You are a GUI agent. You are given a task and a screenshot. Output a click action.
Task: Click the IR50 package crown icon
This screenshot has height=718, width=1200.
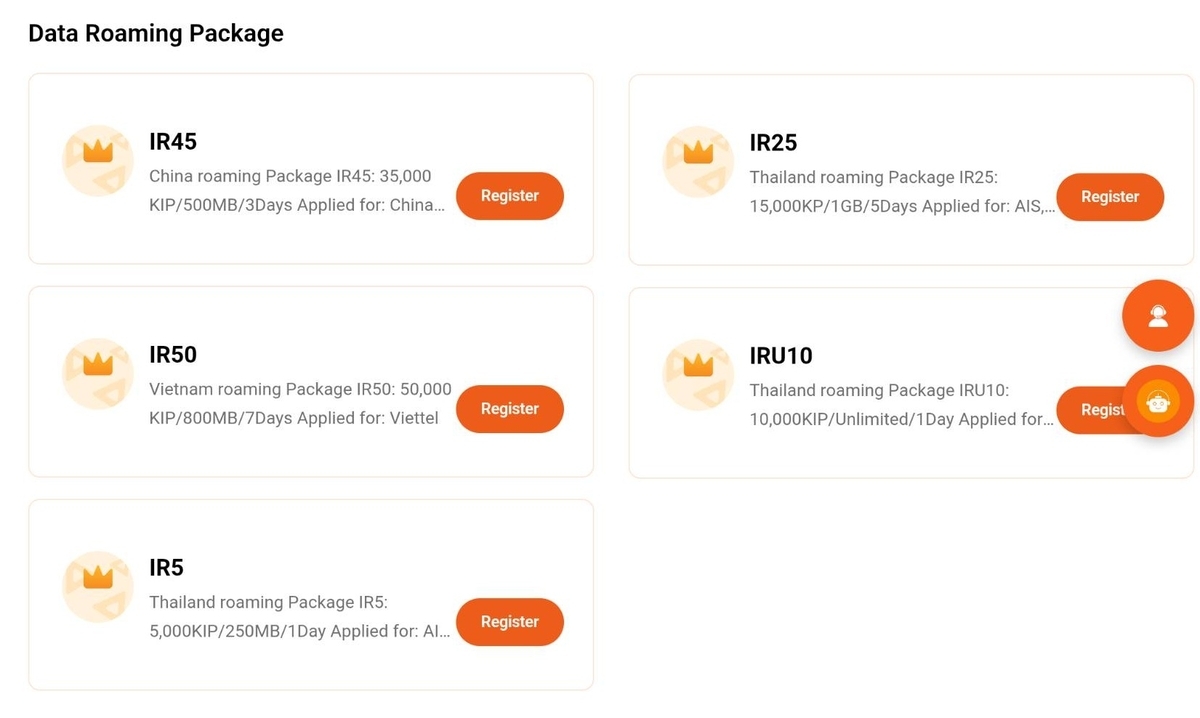[98, 374]
